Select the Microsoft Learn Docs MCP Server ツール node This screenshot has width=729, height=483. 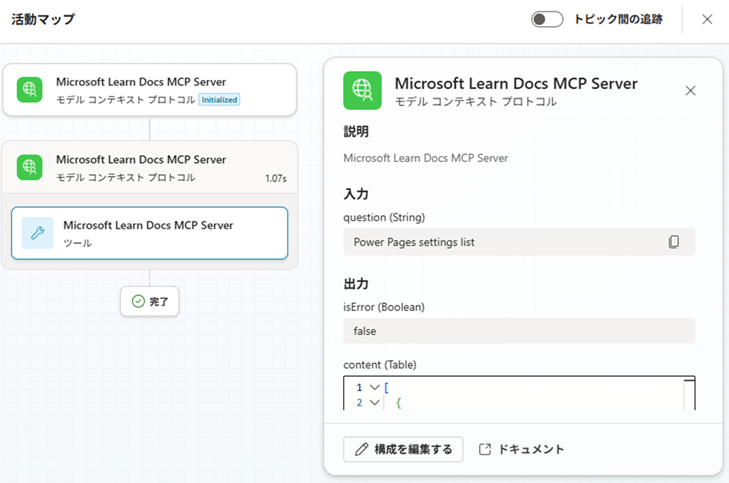pyautogui.click(x=150, y=233)
